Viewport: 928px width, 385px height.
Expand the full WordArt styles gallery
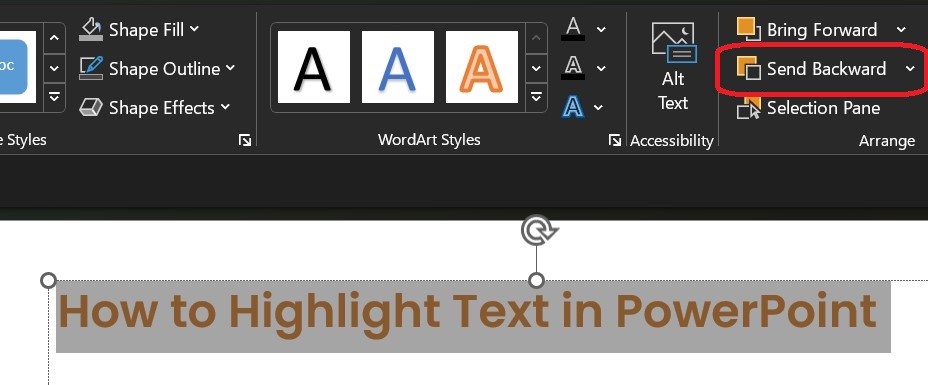tap(536, 97)
